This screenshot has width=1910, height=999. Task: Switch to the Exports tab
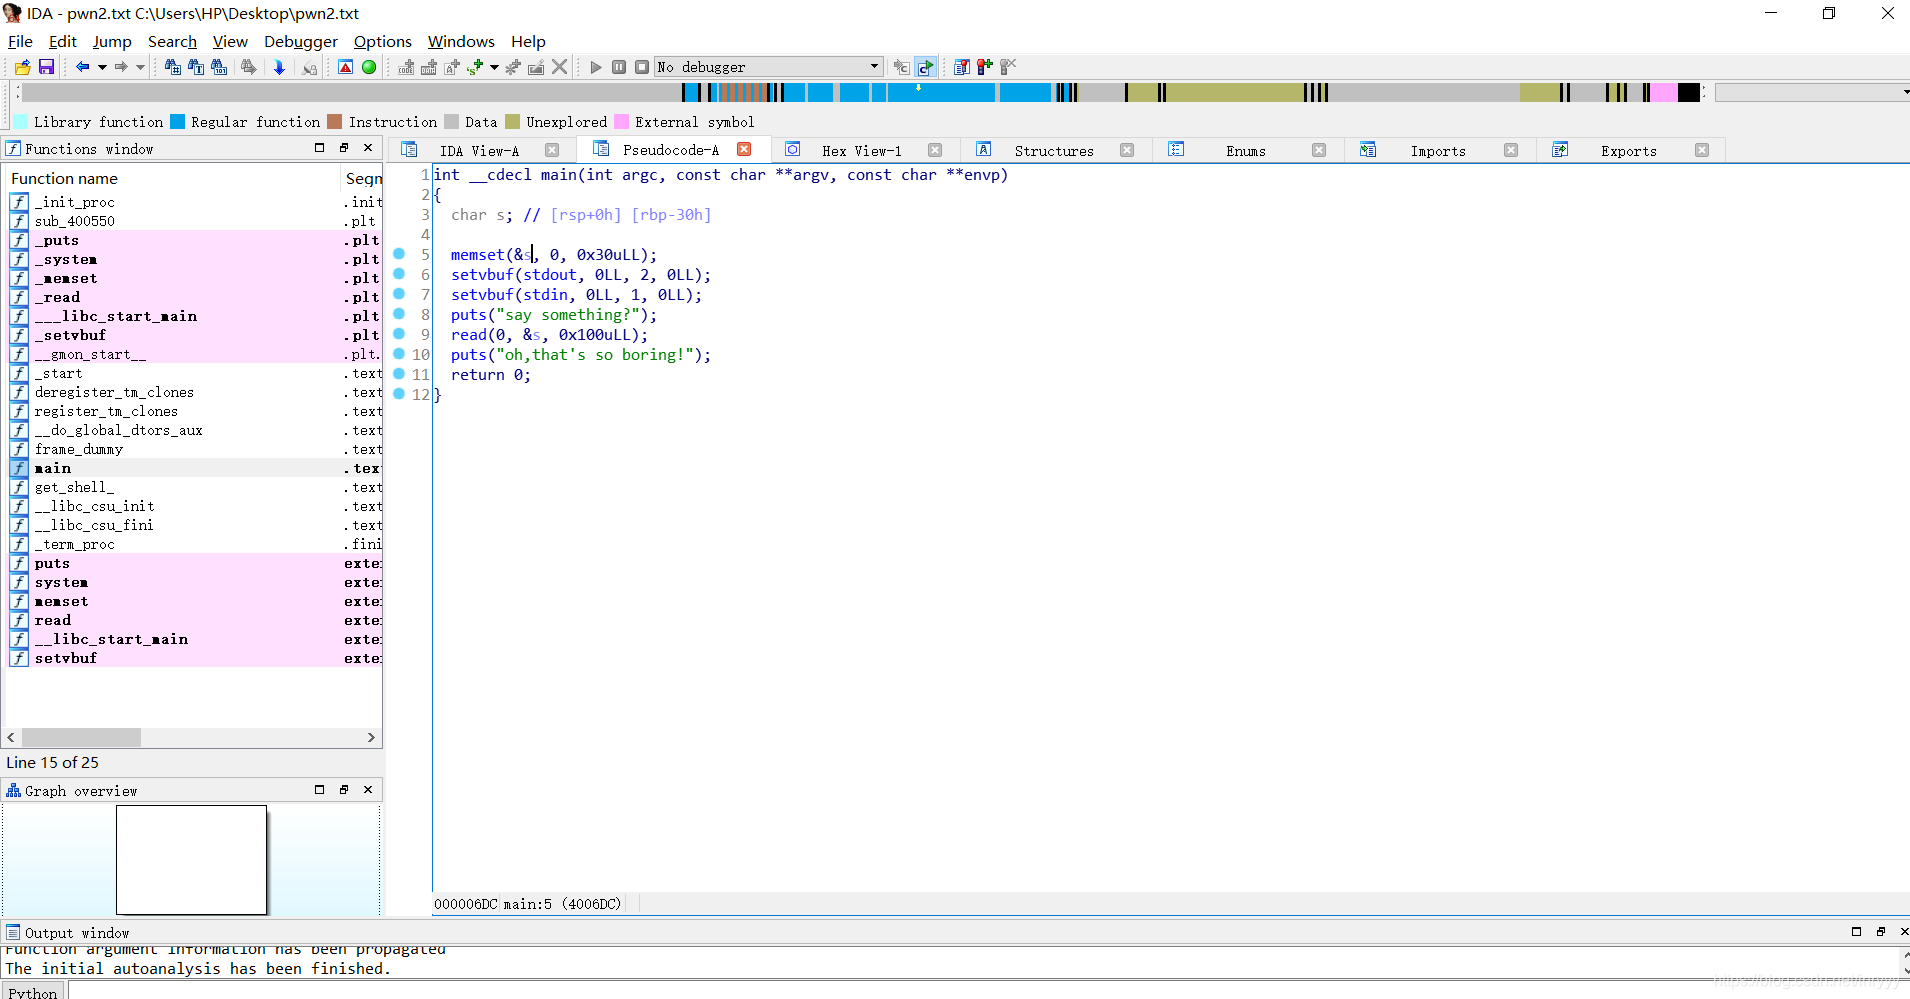1629,150
